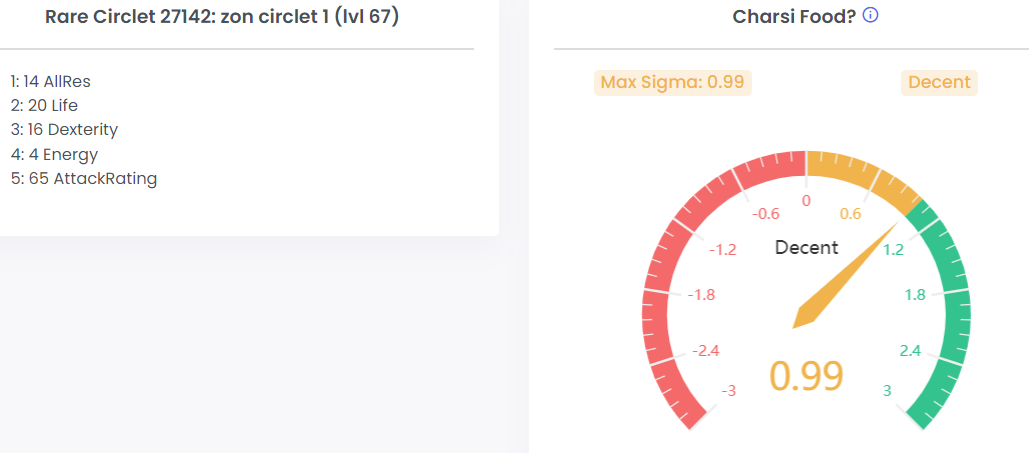Click the -1.8 tick label on gauge

tap(699, 295)
